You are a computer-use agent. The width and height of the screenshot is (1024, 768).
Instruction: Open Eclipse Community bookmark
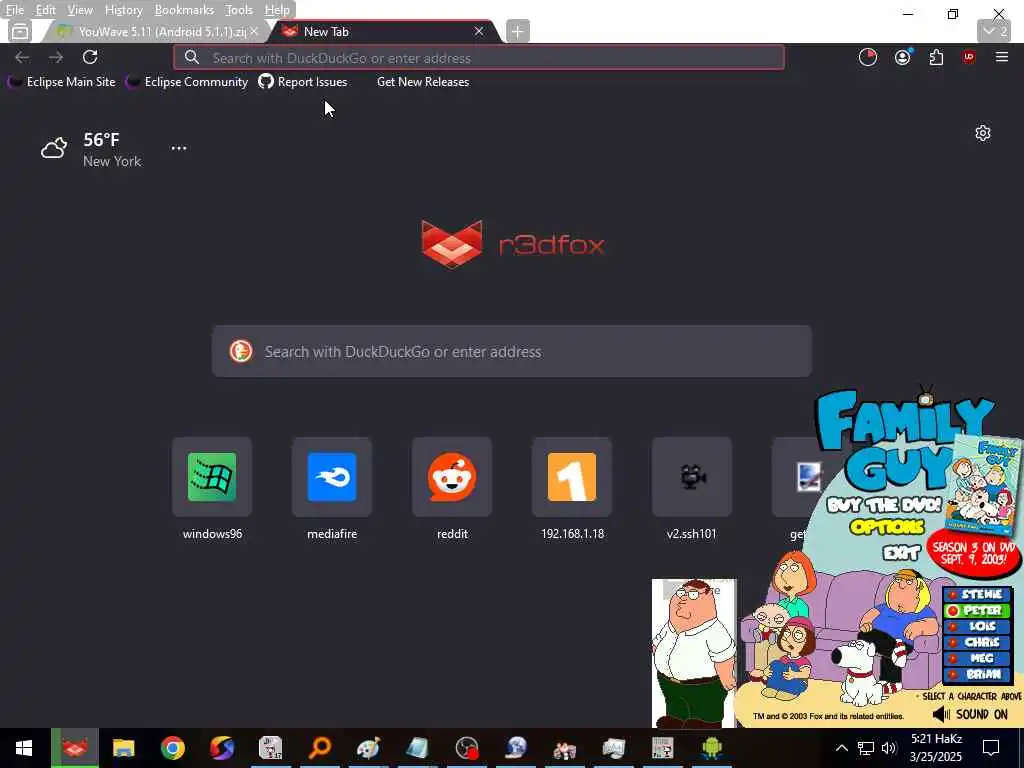coord(187,82)
